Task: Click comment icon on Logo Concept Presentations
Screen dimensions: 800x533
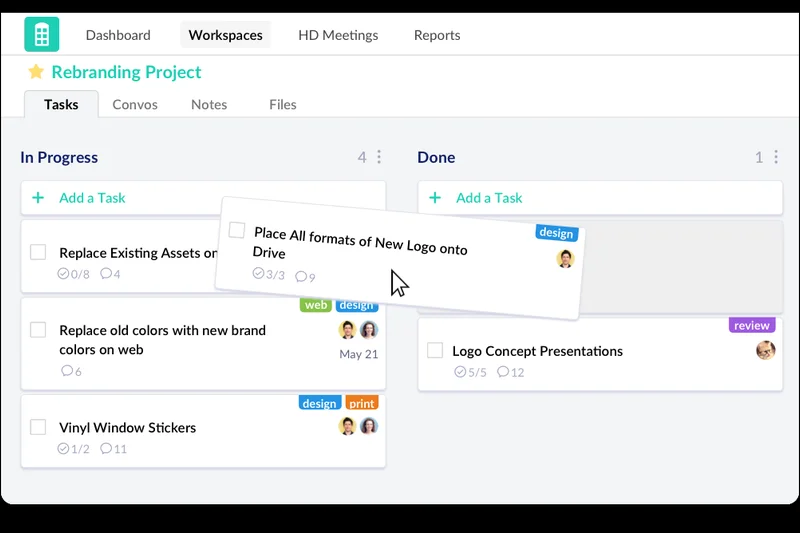Action: (x=503, y=372)
